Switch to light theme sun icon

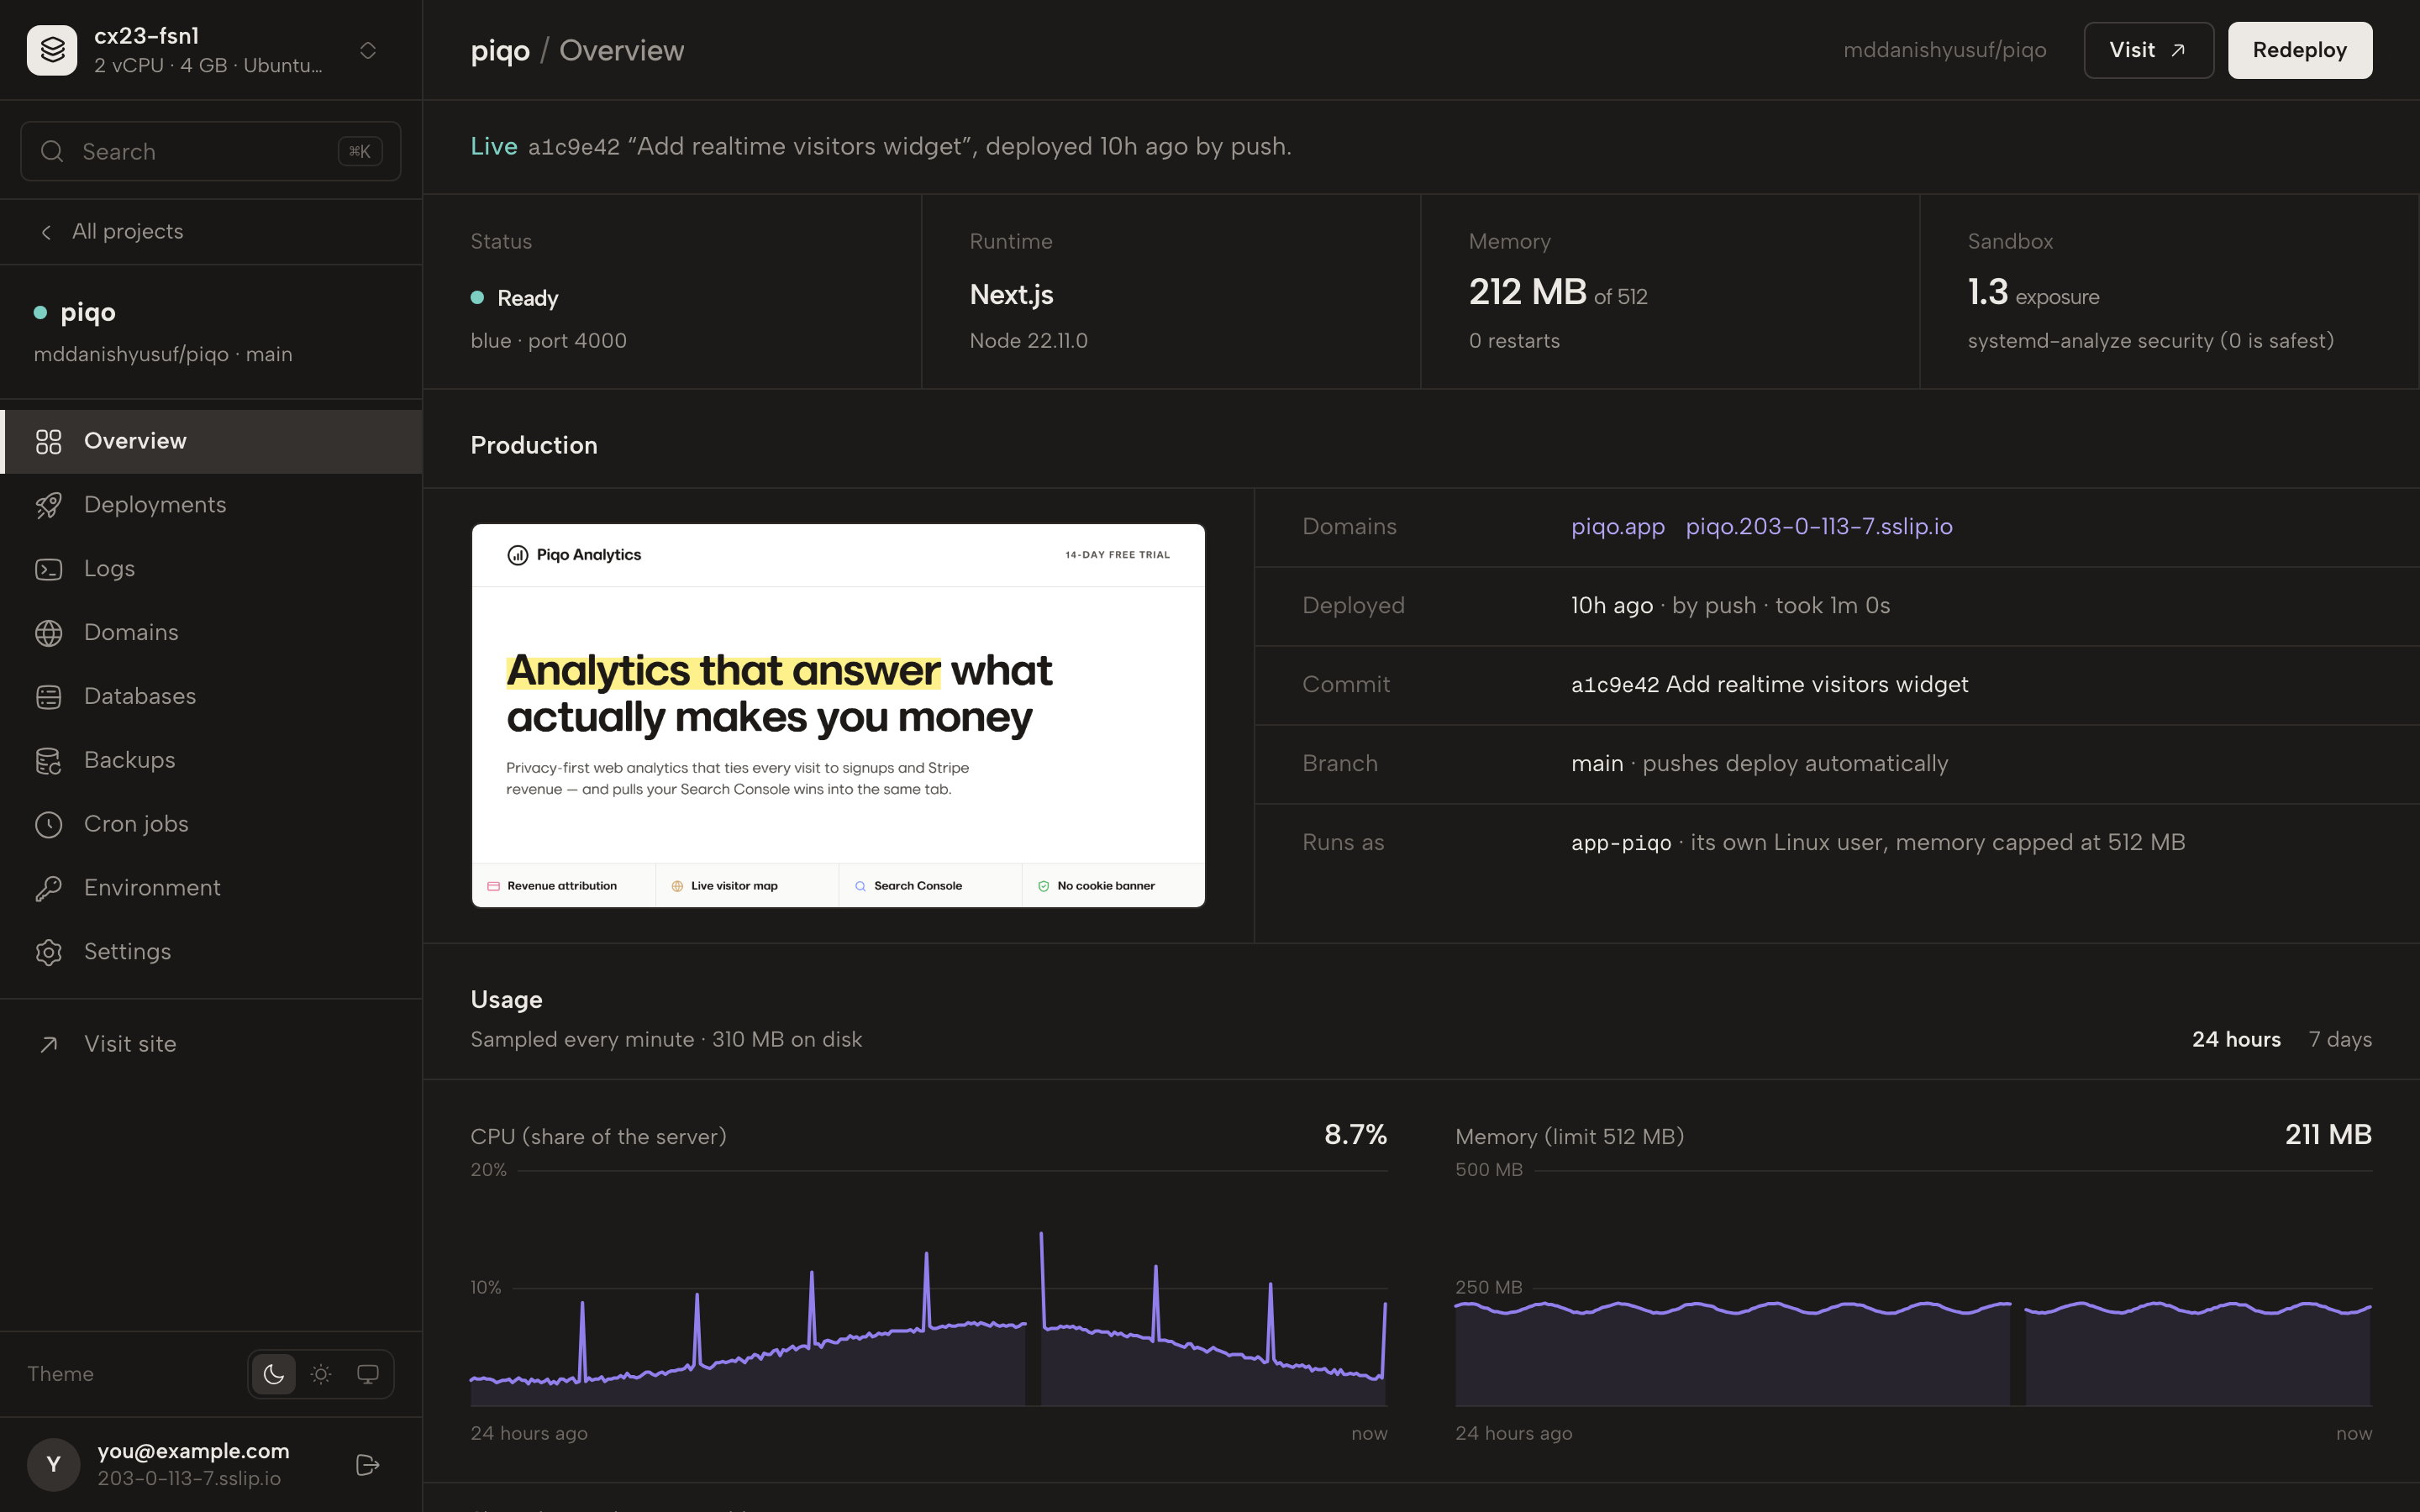pyautogui.click(x=321, y=1374)
